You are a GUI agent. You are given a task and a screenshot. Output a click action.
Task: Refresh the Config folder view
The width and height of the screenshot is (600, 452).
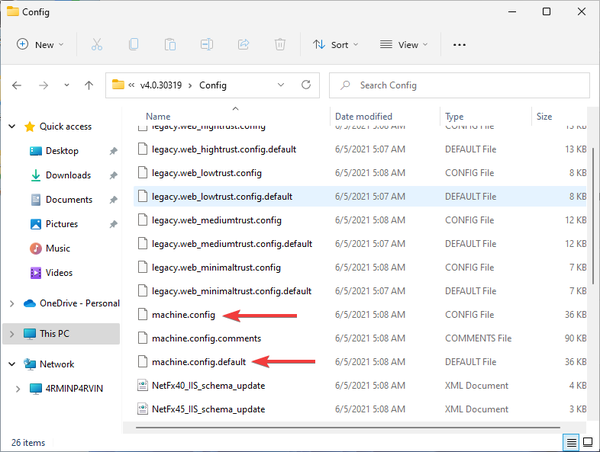[x=306, y=85]
